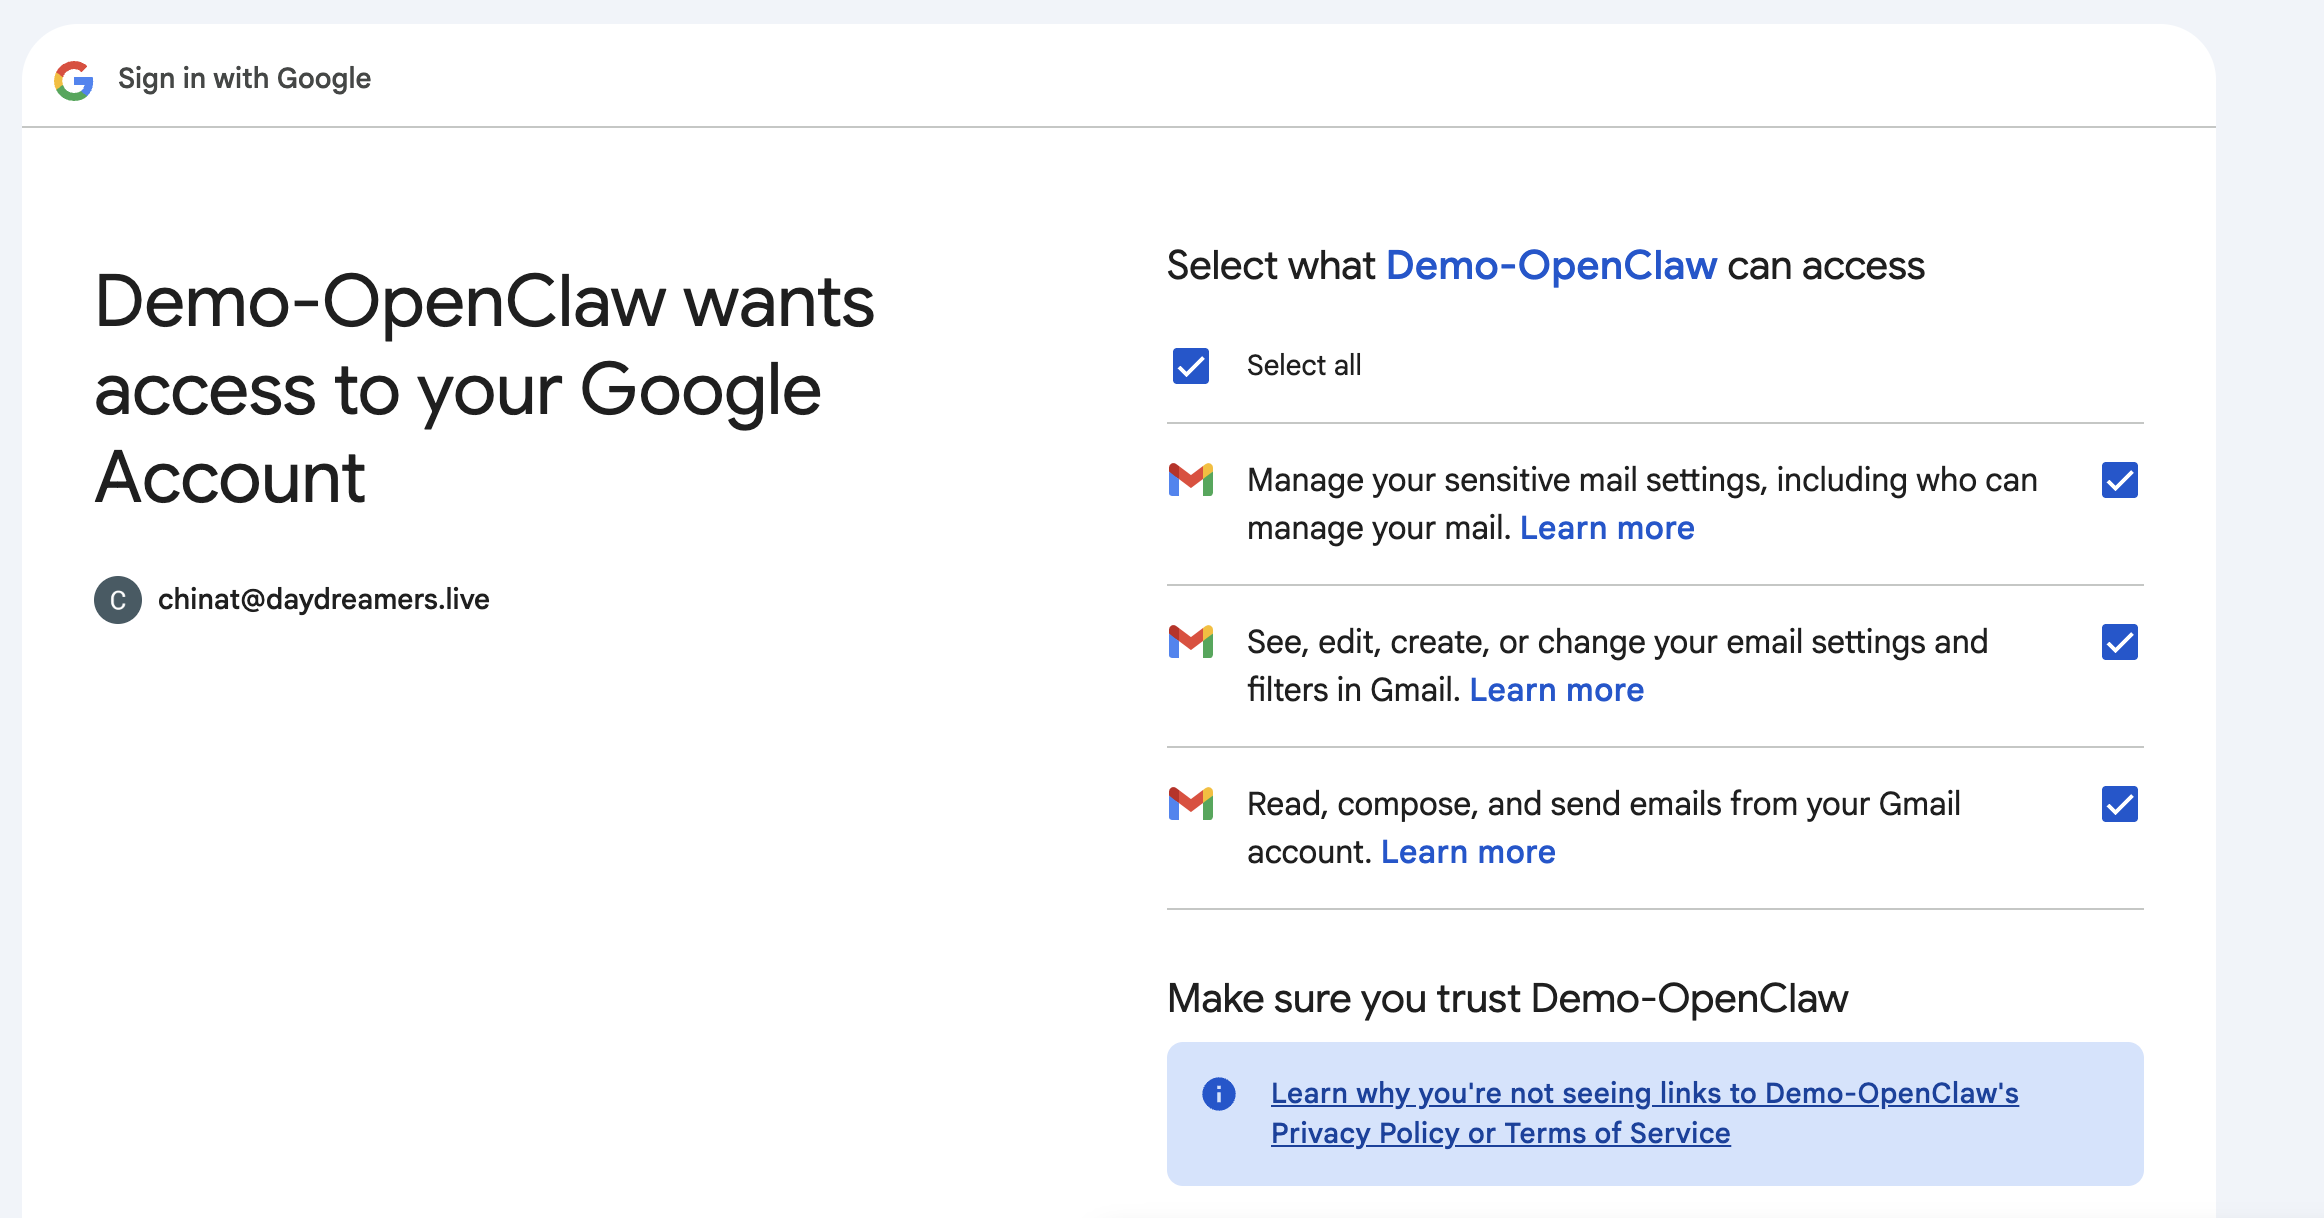
Task: Uncheck the sensitive mail settings permission
Action: (2119, 480)
